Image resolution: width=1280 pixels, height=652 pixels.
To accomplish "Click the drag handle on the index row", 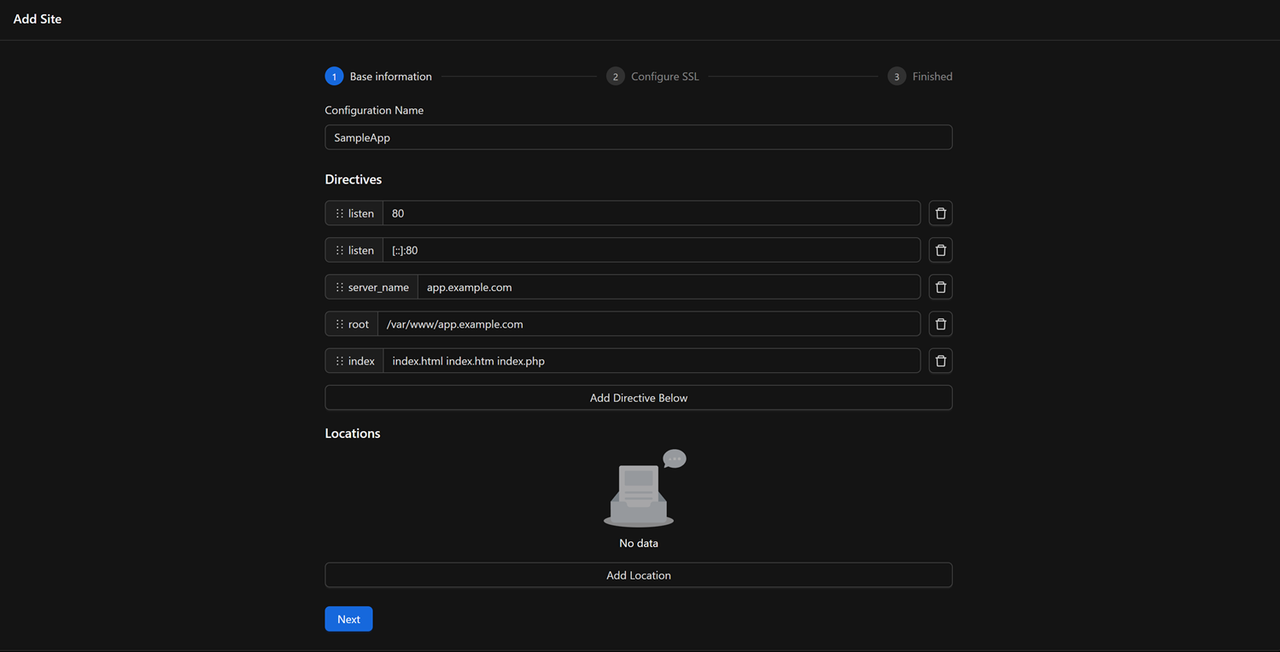I will coord(339,360).
